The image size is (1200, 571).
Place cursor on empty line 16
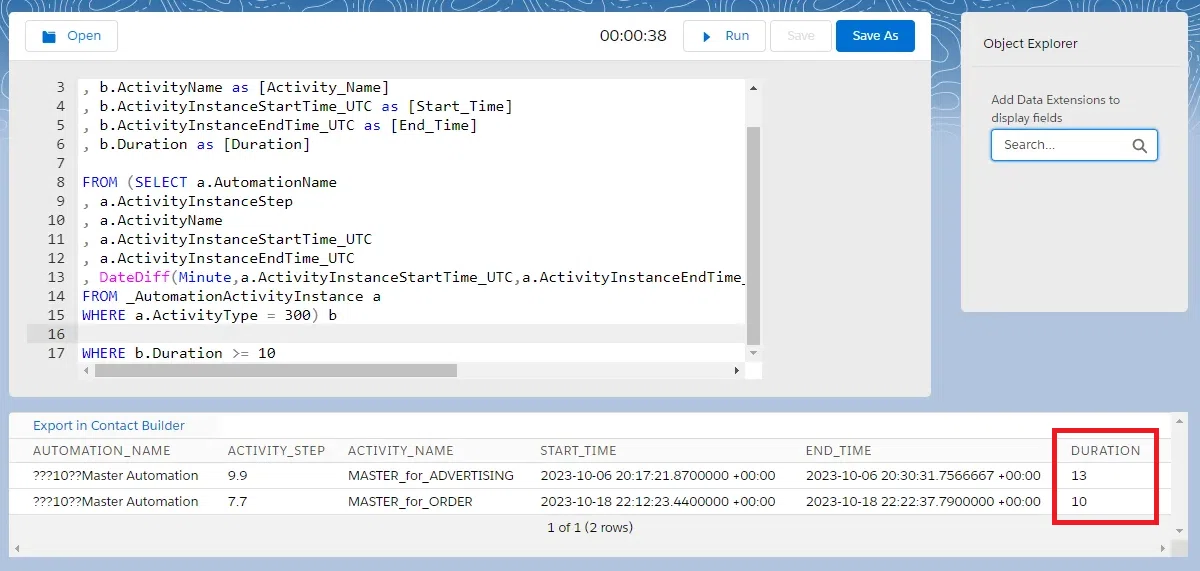[x=413, y=334]
